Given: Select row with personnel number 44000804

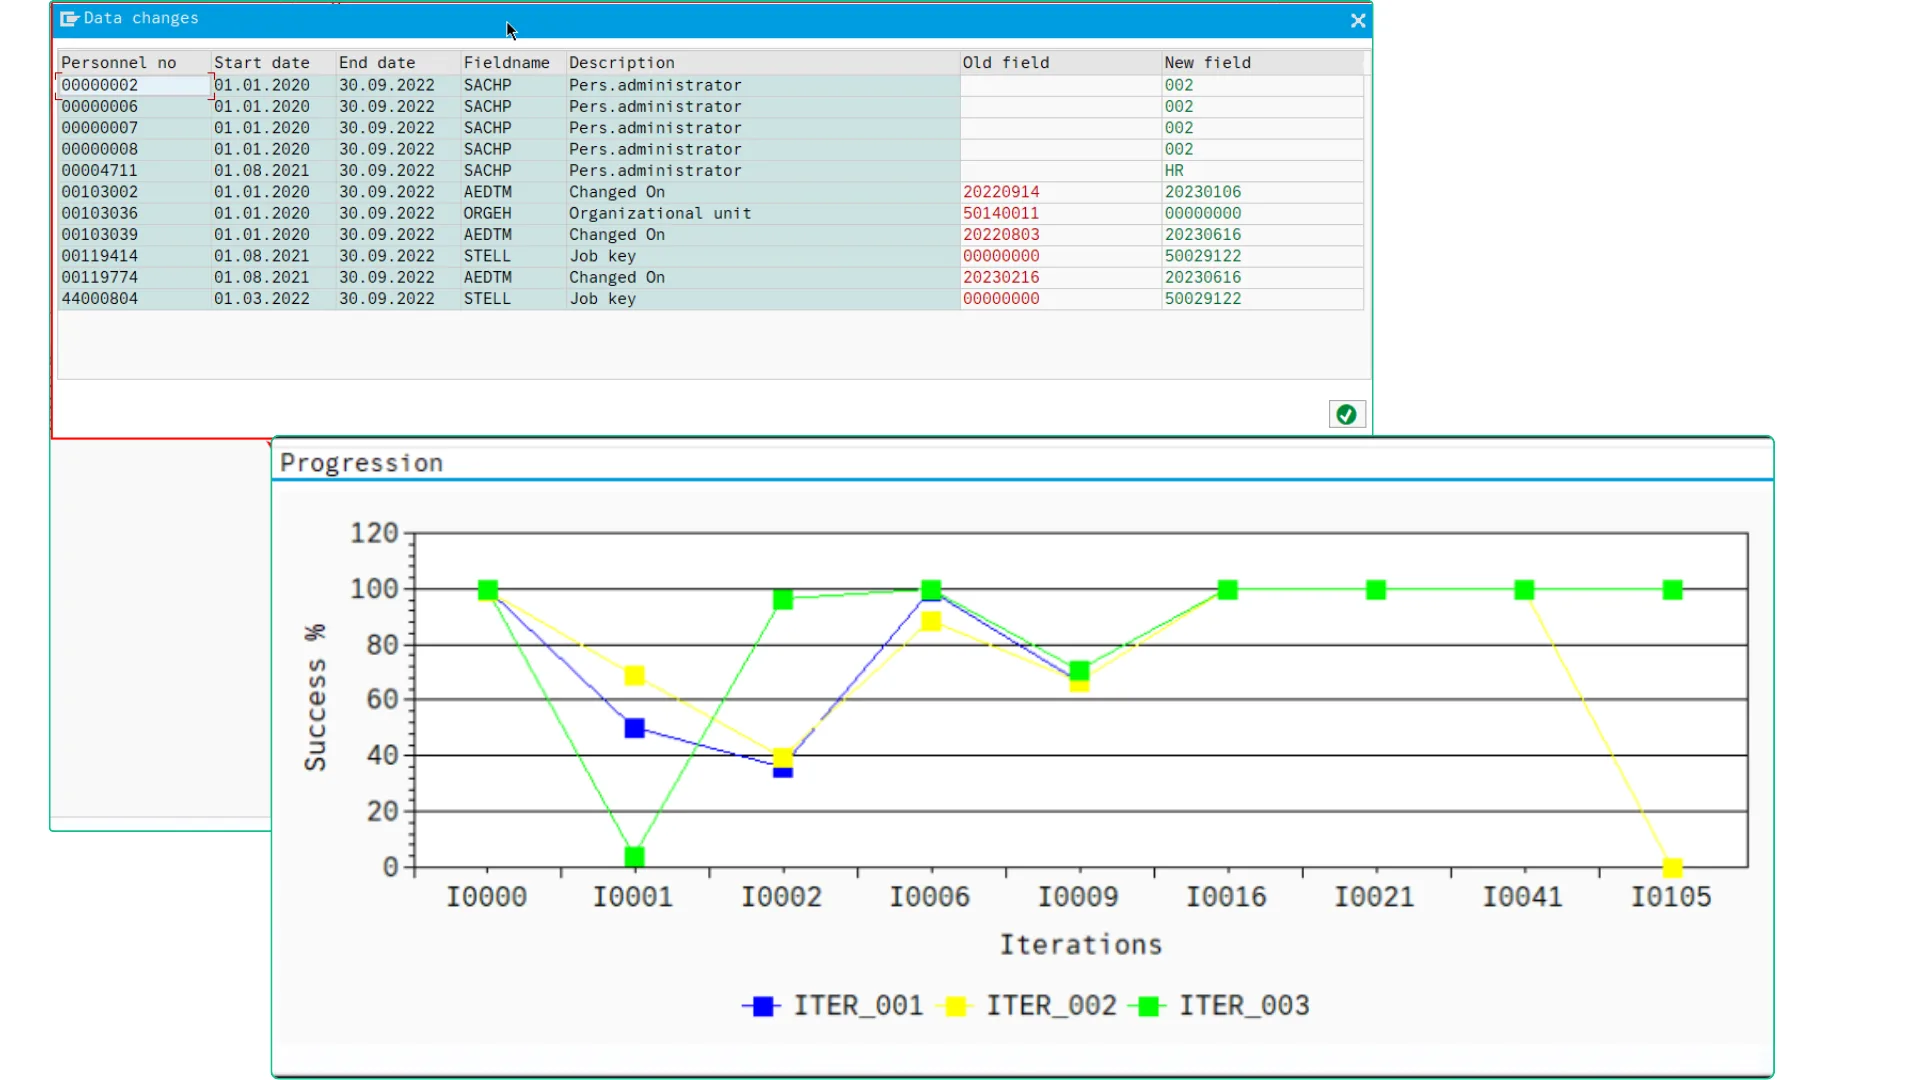Looking at the screenshot, I should pyautogui.click(x=710, y=298).
